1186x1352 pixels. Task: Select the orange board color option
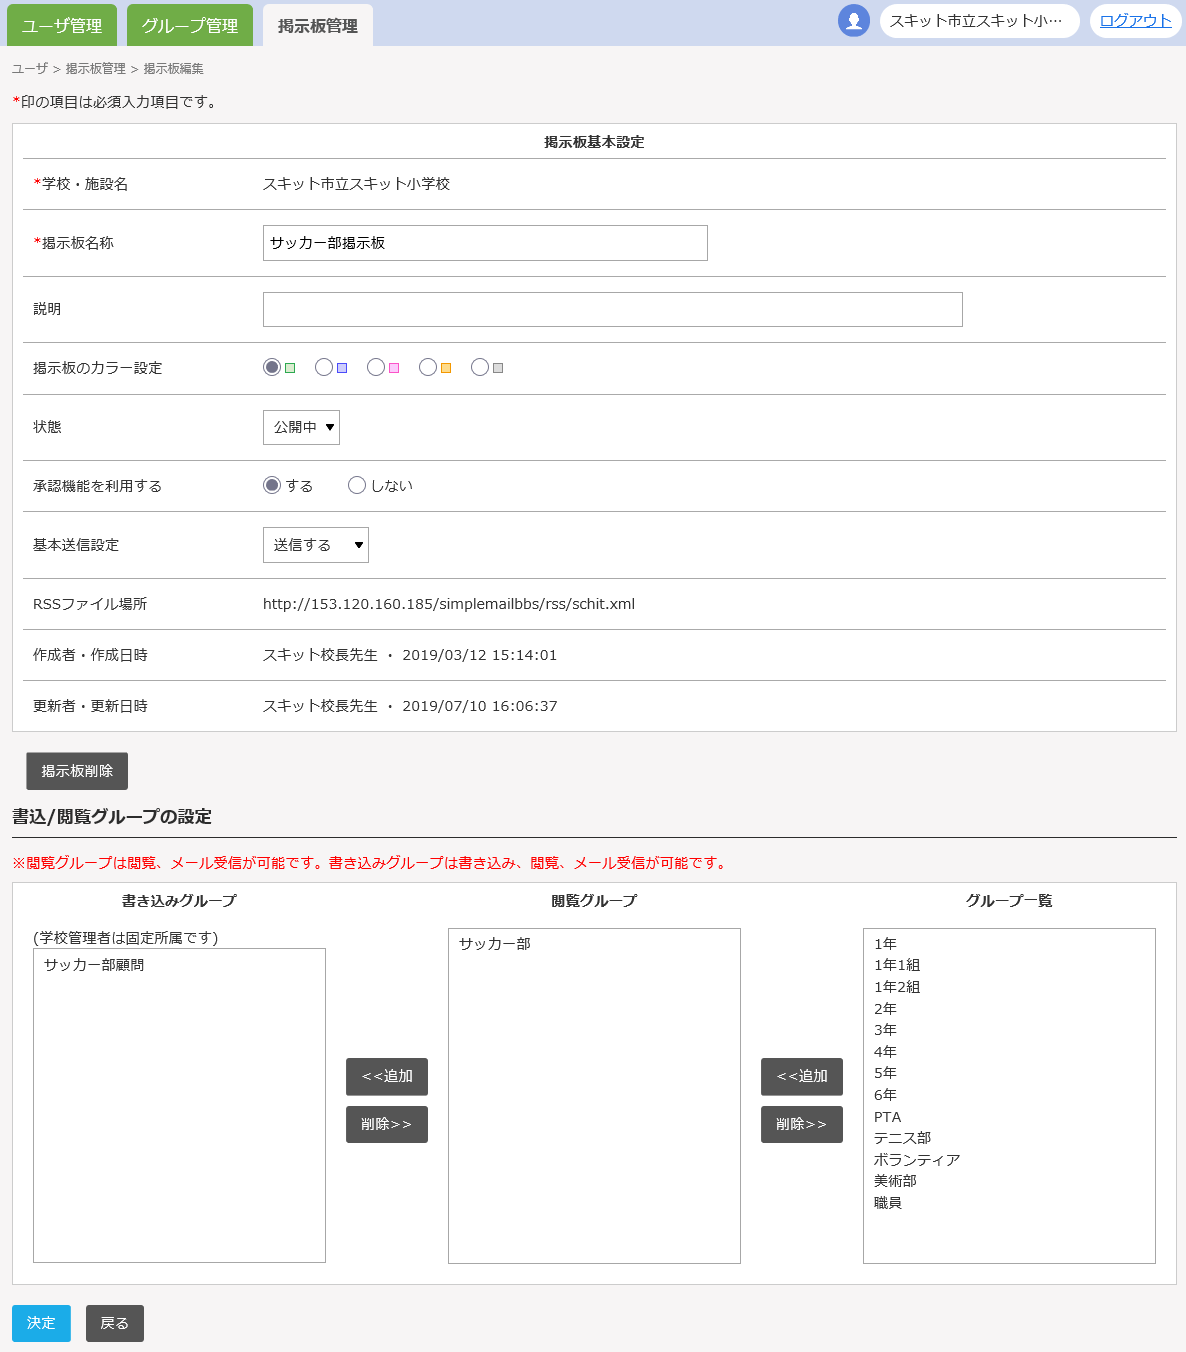[x=428, y=367]
